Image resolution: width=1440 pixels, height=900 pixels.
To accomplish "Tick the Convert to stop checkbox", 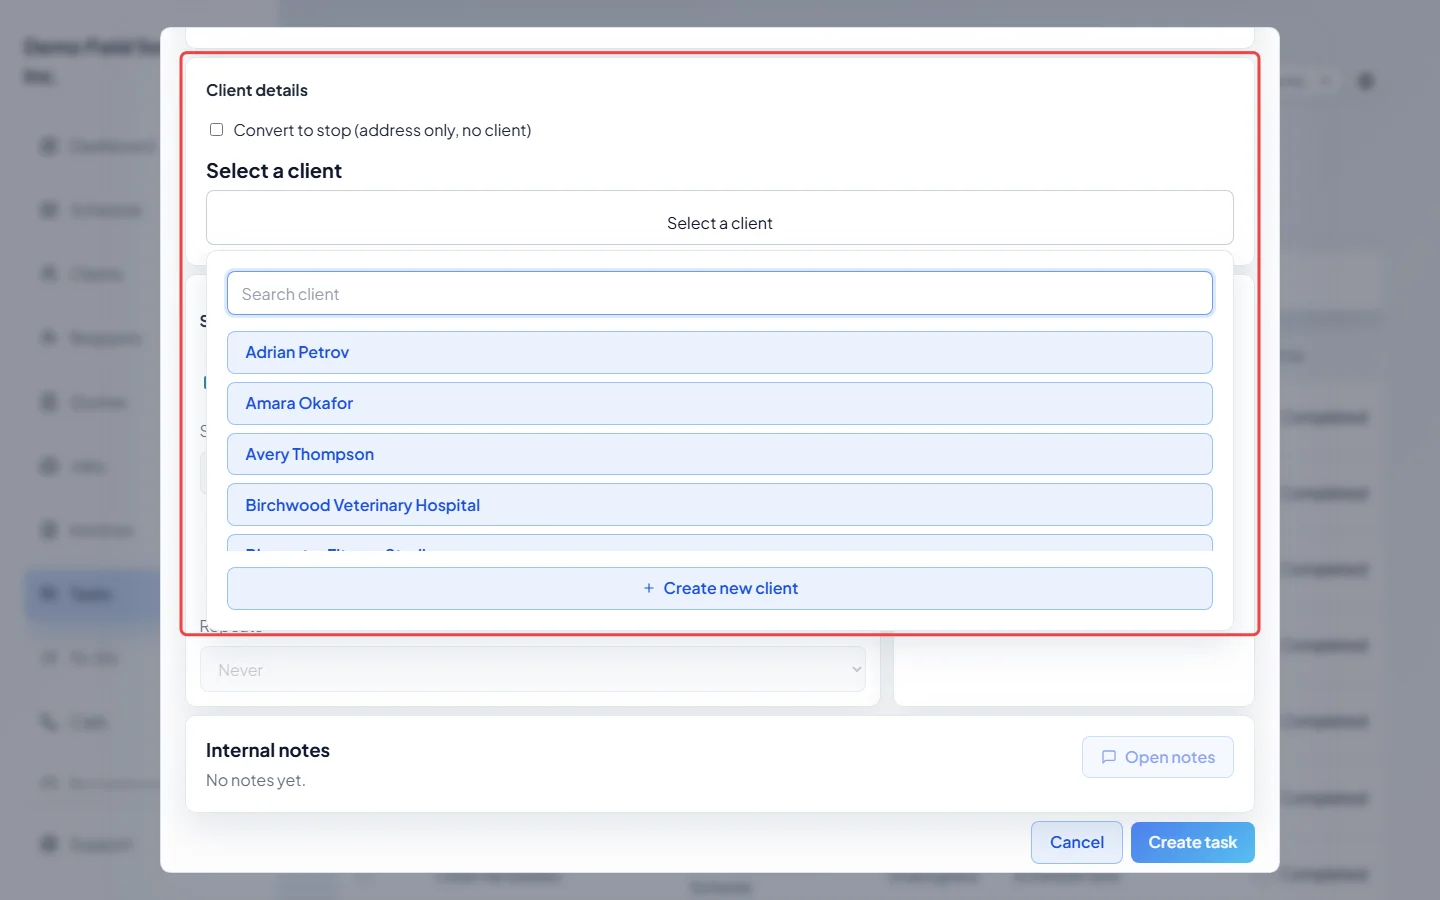I will [x=216, y=130].
